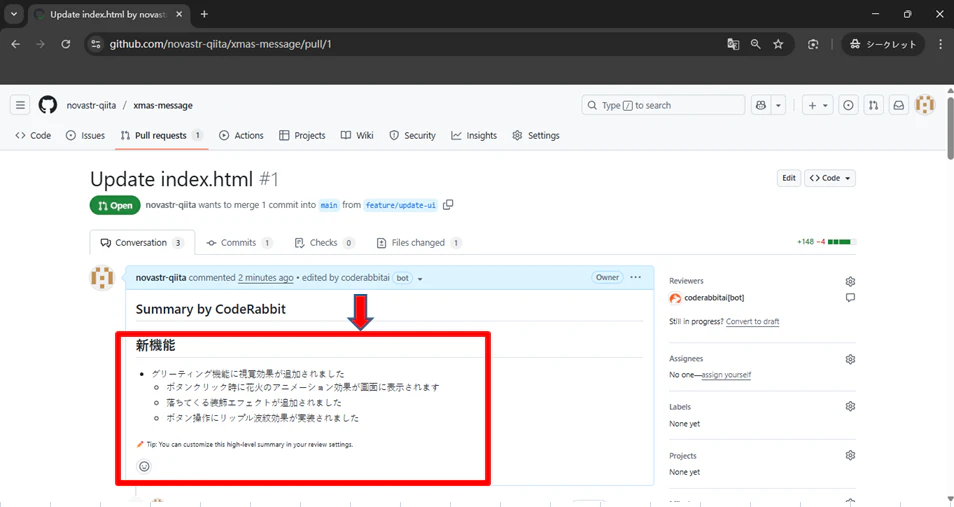Expand the Code dropdown button

830,178
